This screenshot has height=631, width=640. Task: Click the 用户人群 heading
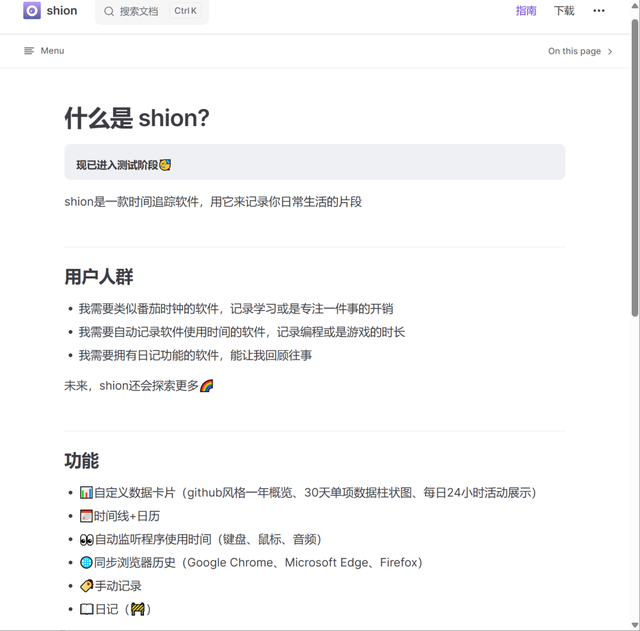(x=99, y=277)
